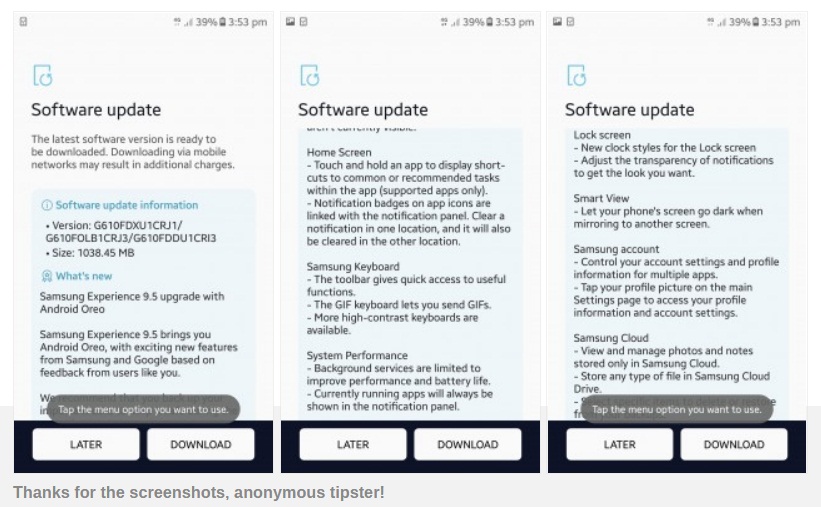Tap the toast message in the right screenshot
The image size is (821, 507).
coord(676,410)
